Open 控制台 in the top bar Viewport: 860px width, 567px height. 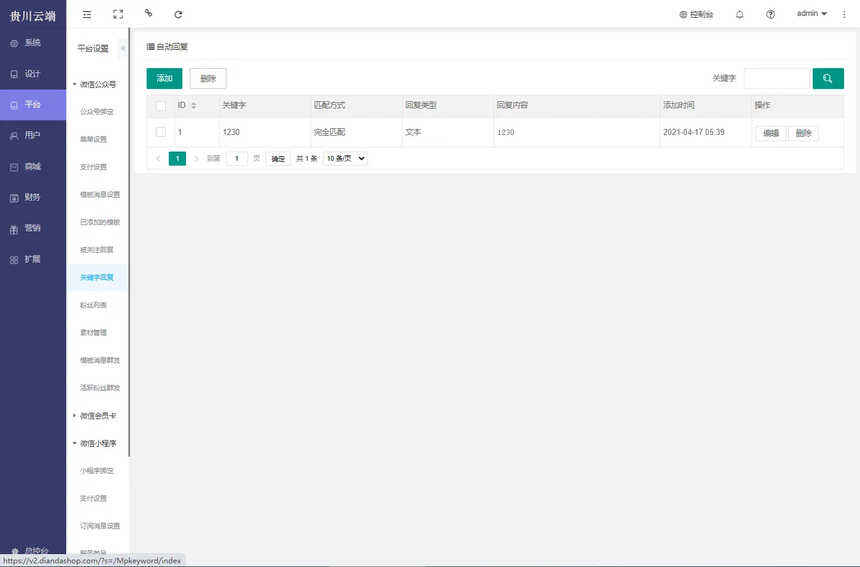pos(696,14)
